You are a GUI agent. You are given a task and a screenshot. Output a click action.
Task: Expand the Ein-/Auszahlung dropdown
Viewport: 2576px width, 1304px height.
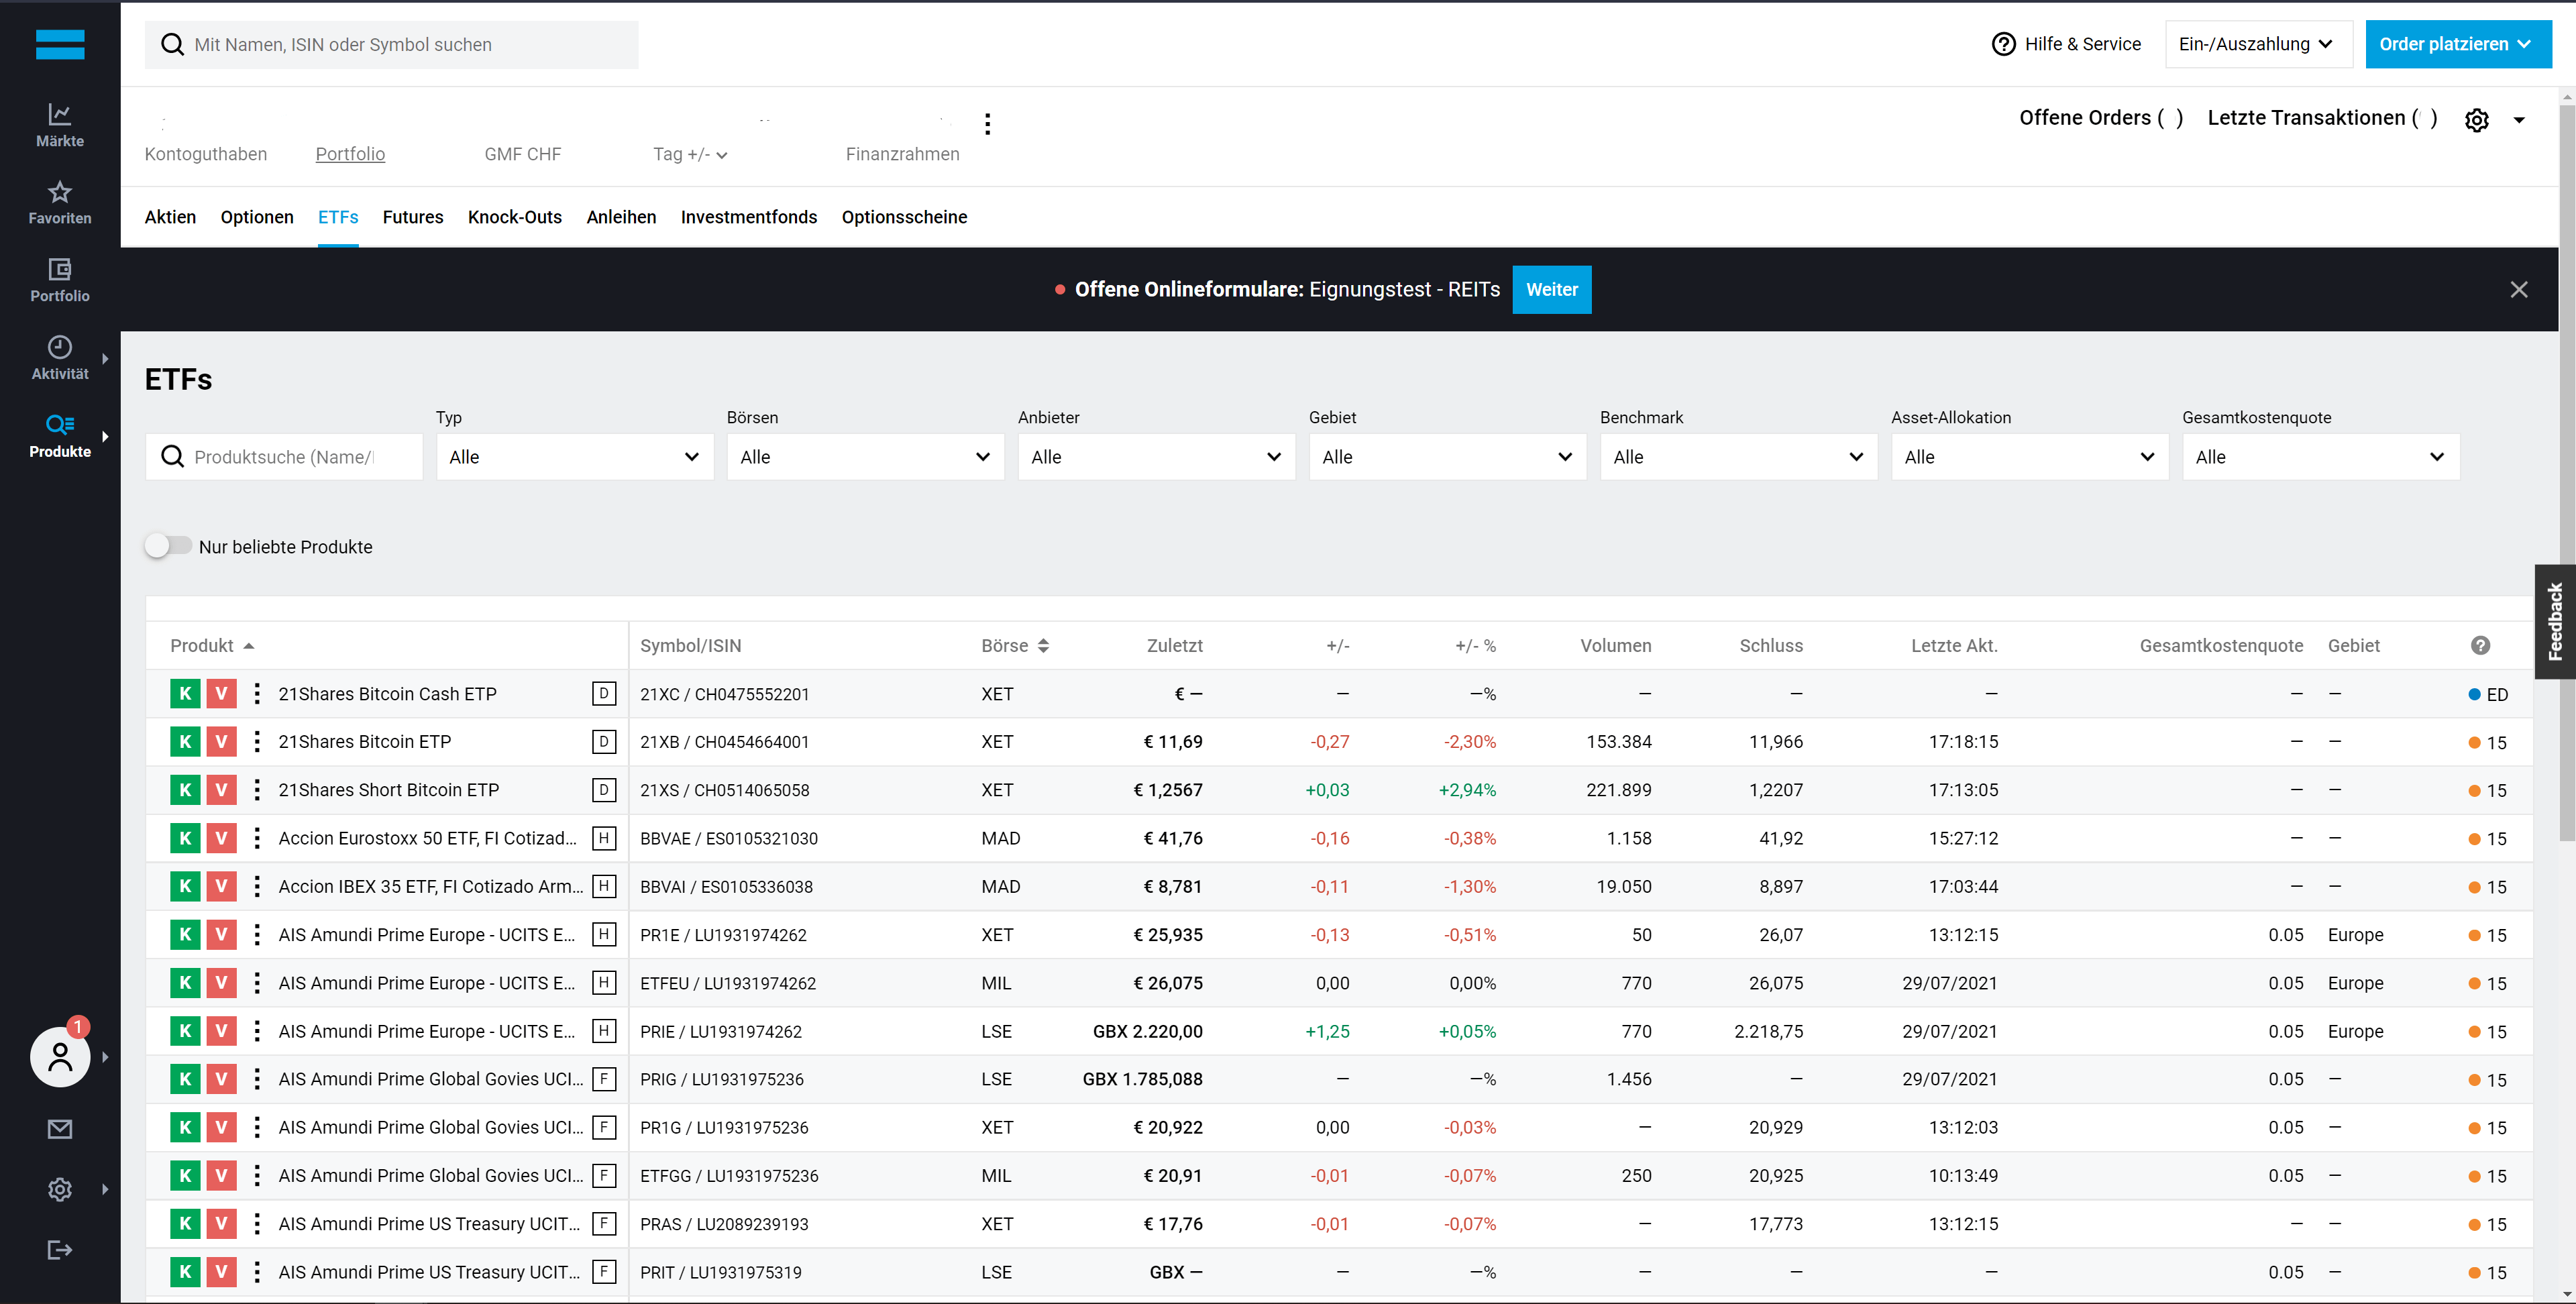(2258, 44)
